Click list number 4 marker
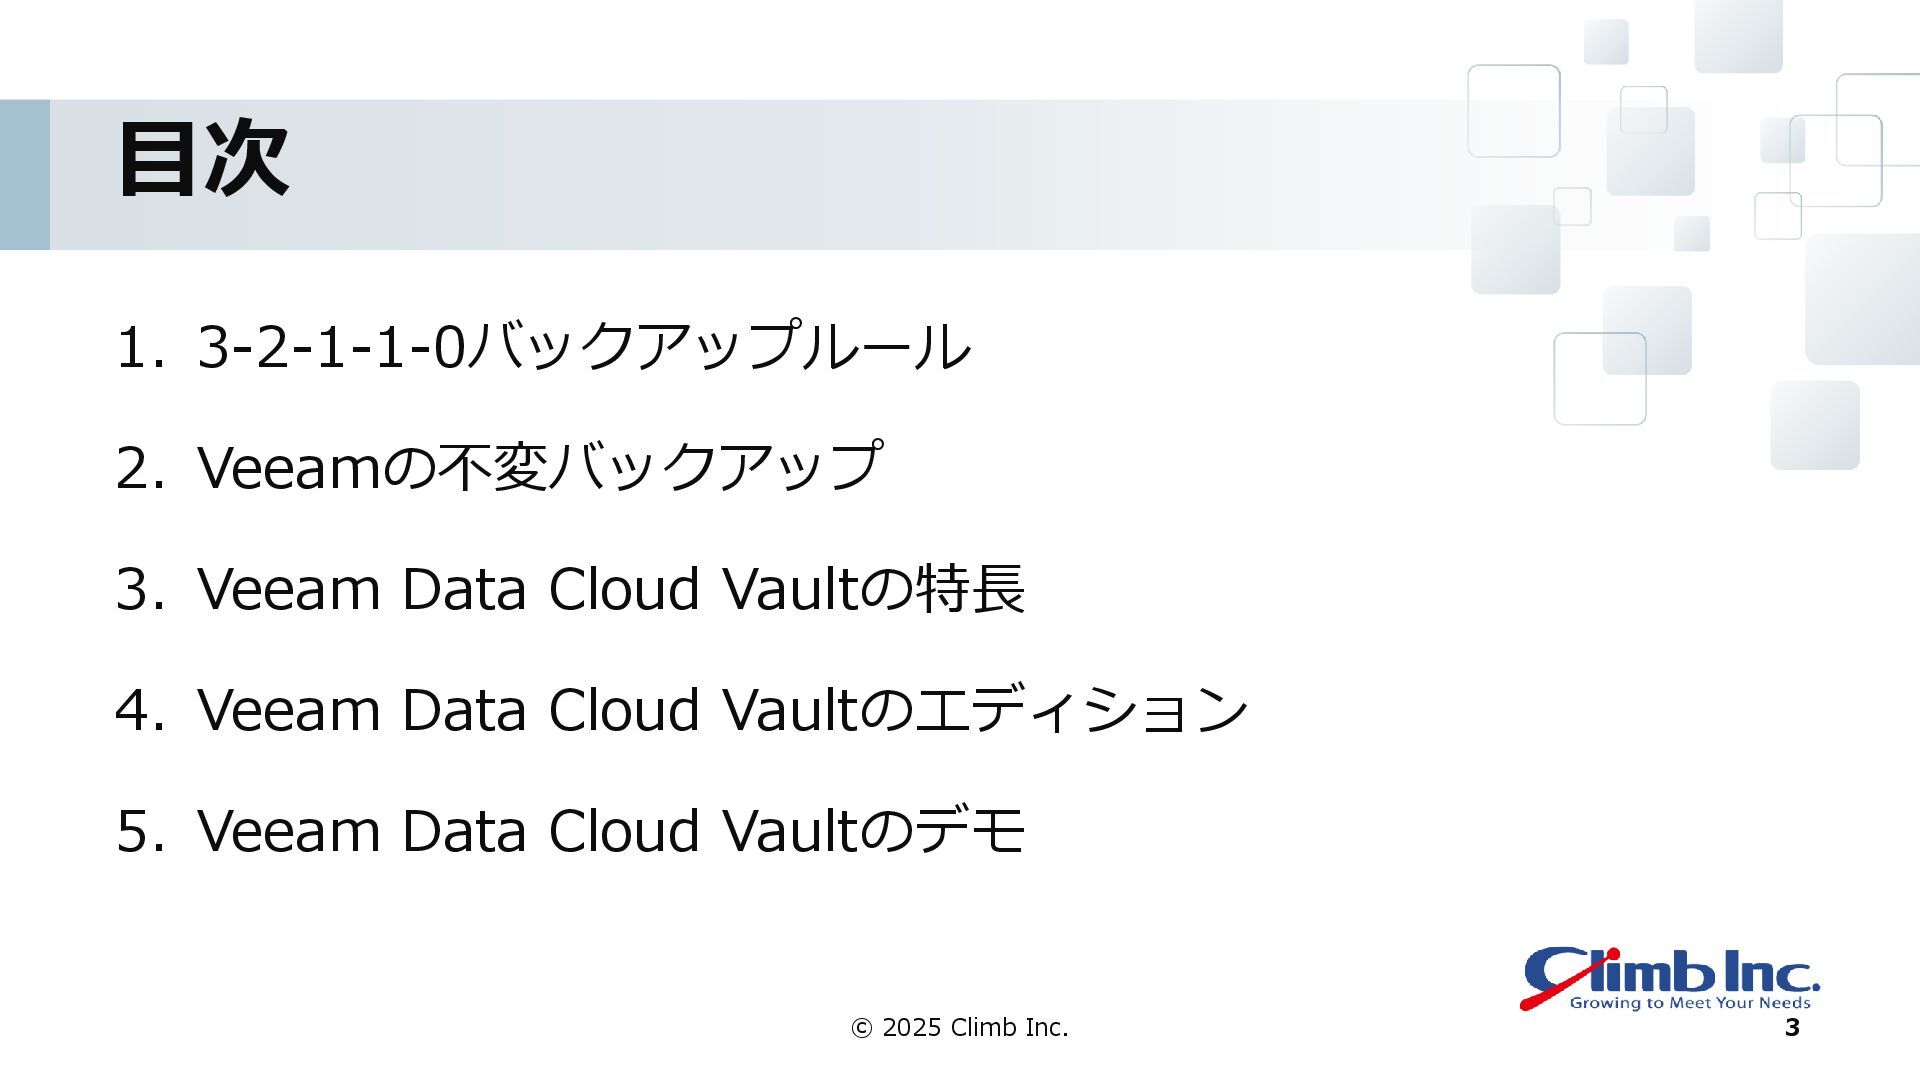 (x=139, y=710)
